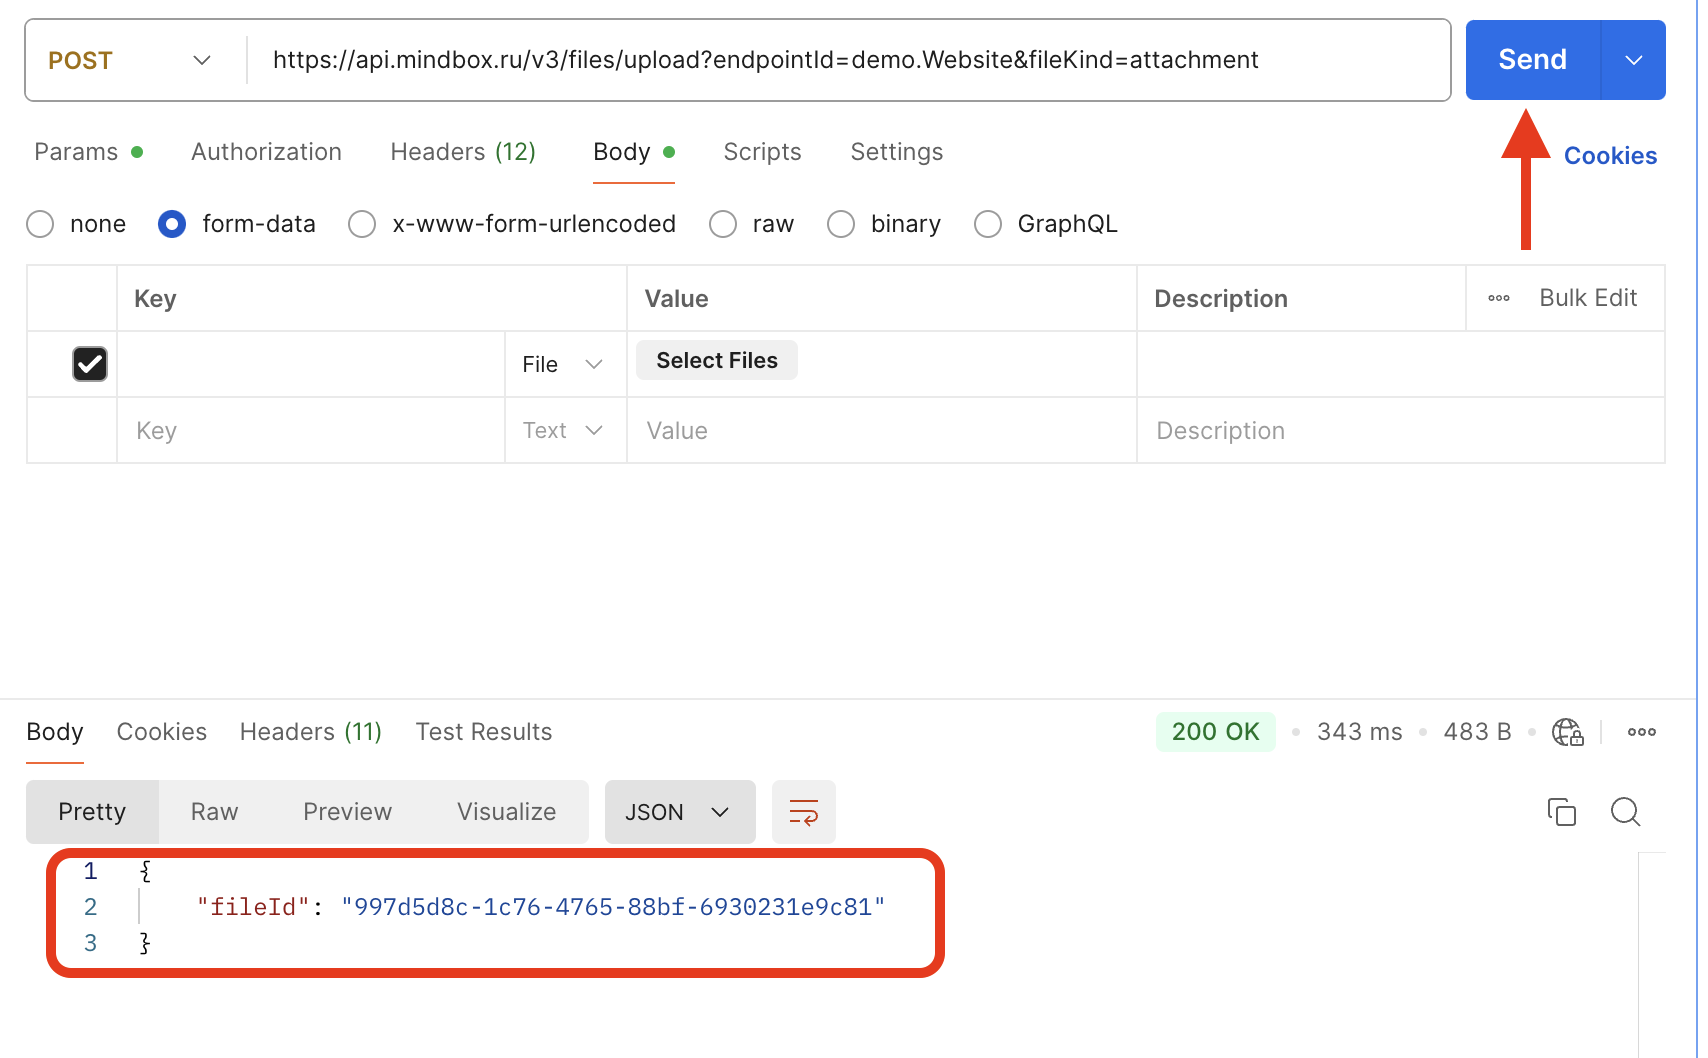Switch to the Authorization tab
This screenshot has width=1708, height=1058.
click(x=266, y=152)
